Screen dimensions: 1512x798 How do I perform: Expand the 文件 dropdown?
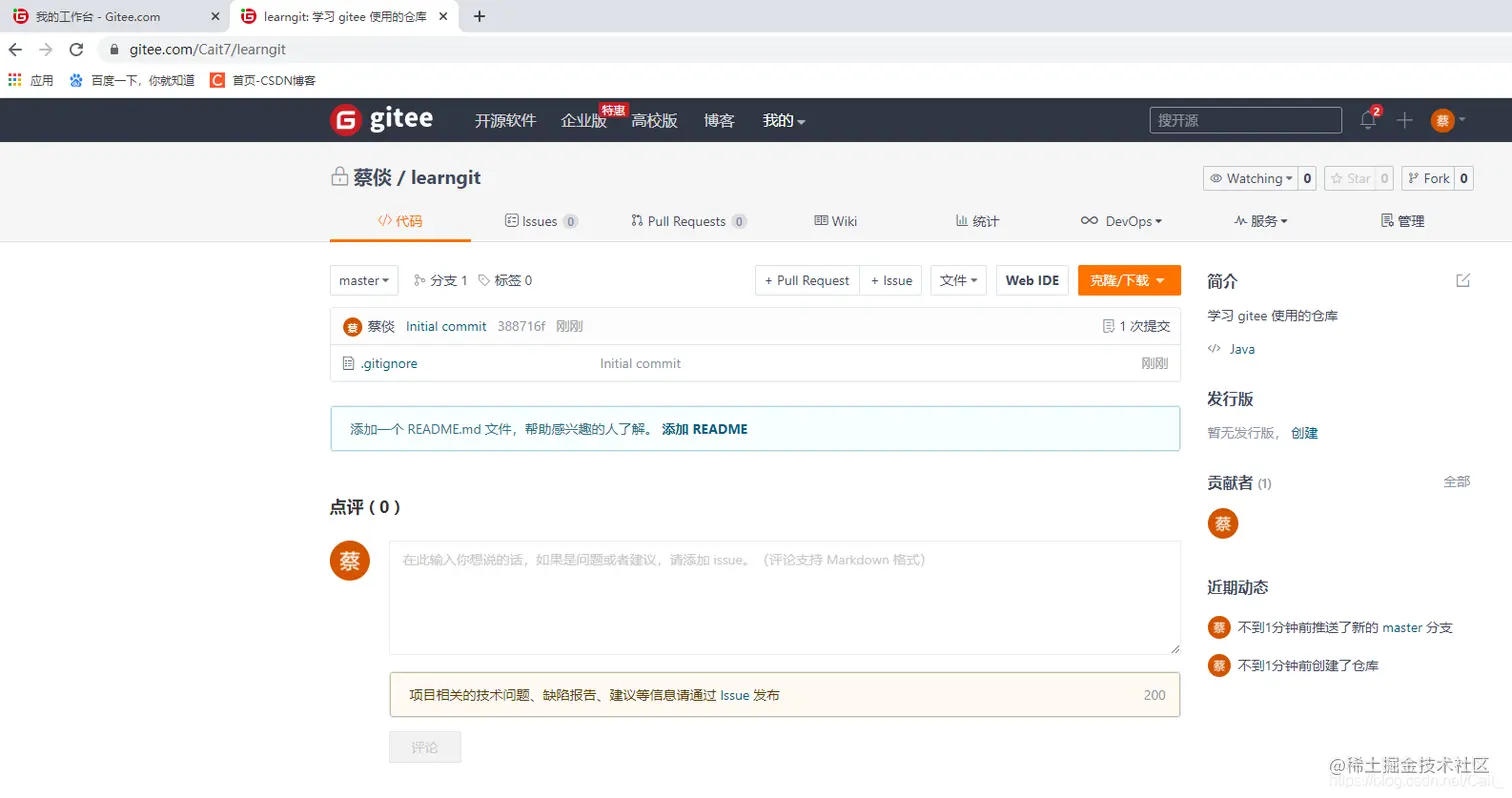pos(959,280)
